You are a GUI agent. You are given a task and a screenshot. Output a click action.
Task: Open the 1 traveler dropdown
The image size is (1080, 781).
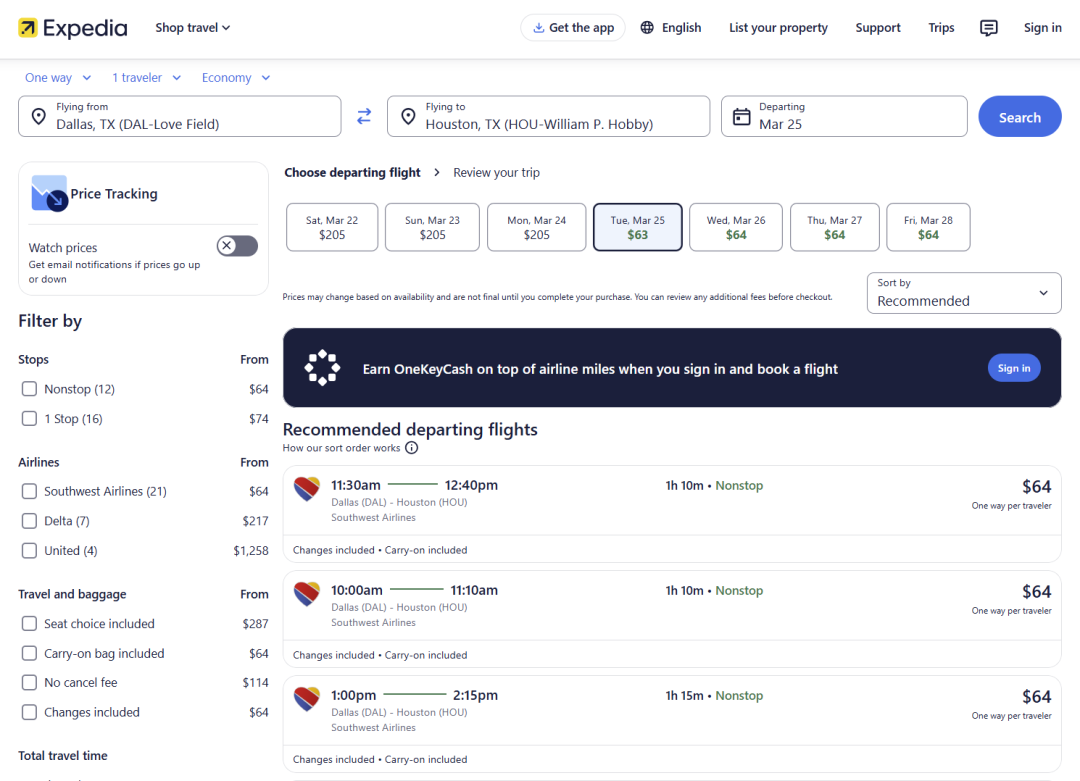click(x=146, y=77)
